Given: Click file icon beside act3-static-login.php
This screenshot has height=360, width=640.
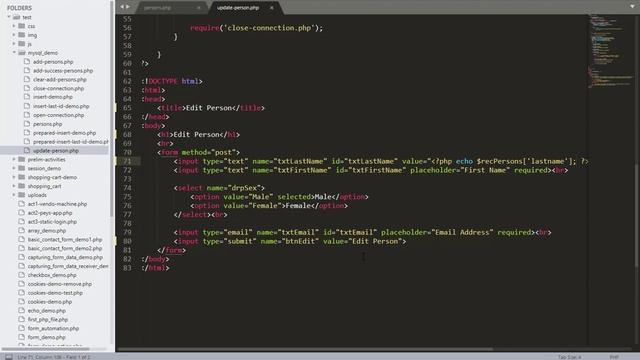Looking at the screenshot, I should (x=22, y=222).
